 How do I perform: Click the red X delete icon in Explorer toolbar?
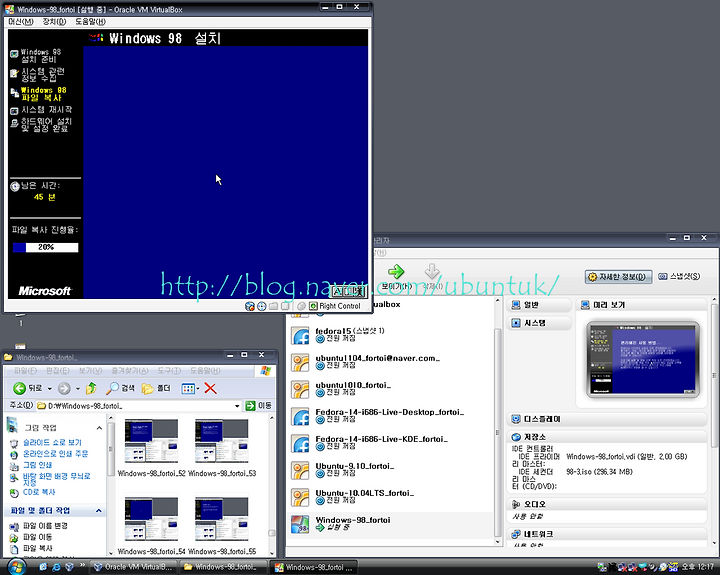point(210,389)
